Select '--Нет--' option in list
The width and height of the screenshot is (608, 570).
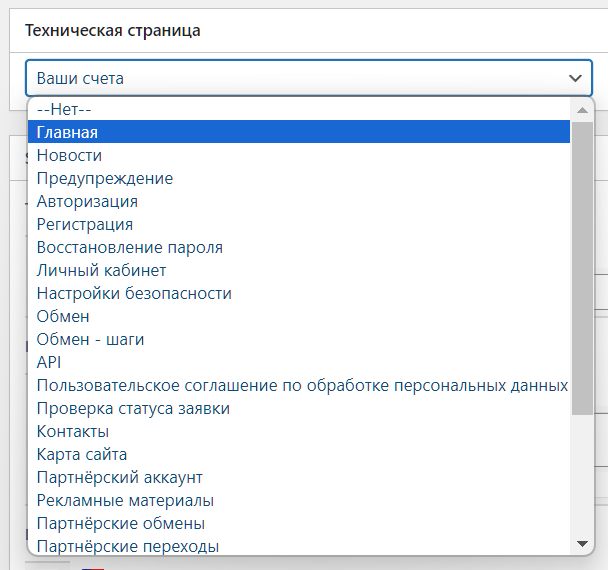click(64, 109)
